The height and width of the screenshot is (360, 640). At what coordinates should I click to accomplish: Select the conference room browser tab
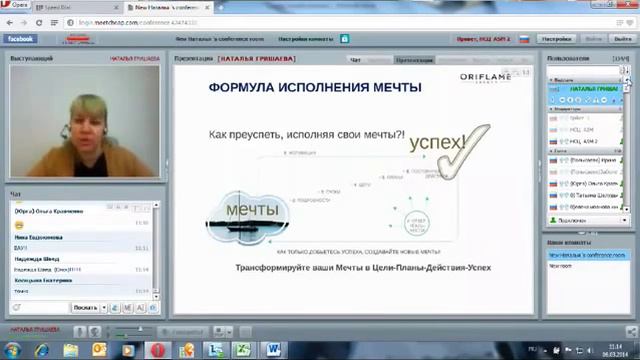169,7
